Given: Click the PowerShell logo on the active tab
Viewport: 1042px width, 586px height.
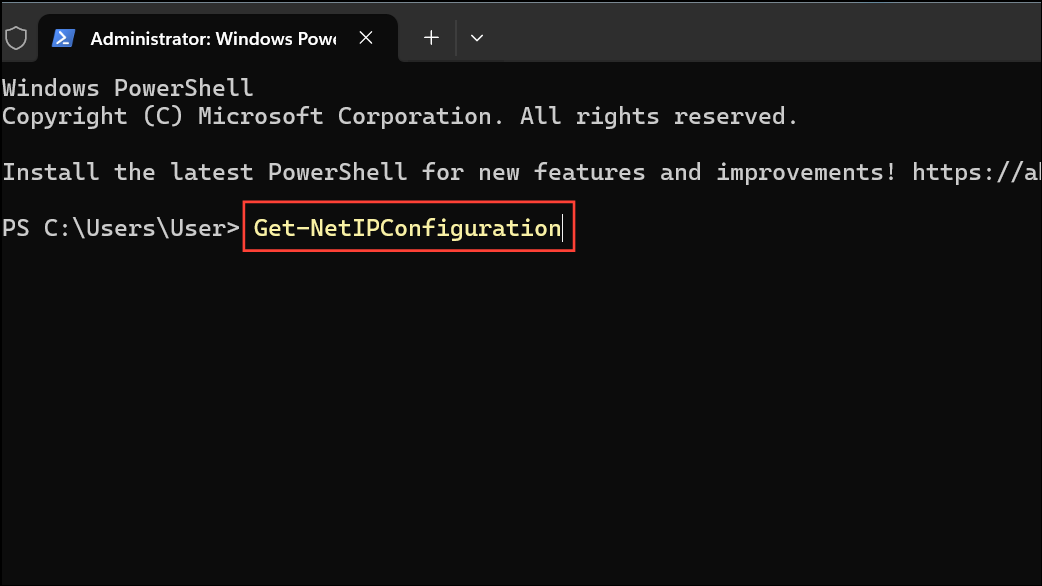Looking at the screenshot, I should (x=63, y=38).
